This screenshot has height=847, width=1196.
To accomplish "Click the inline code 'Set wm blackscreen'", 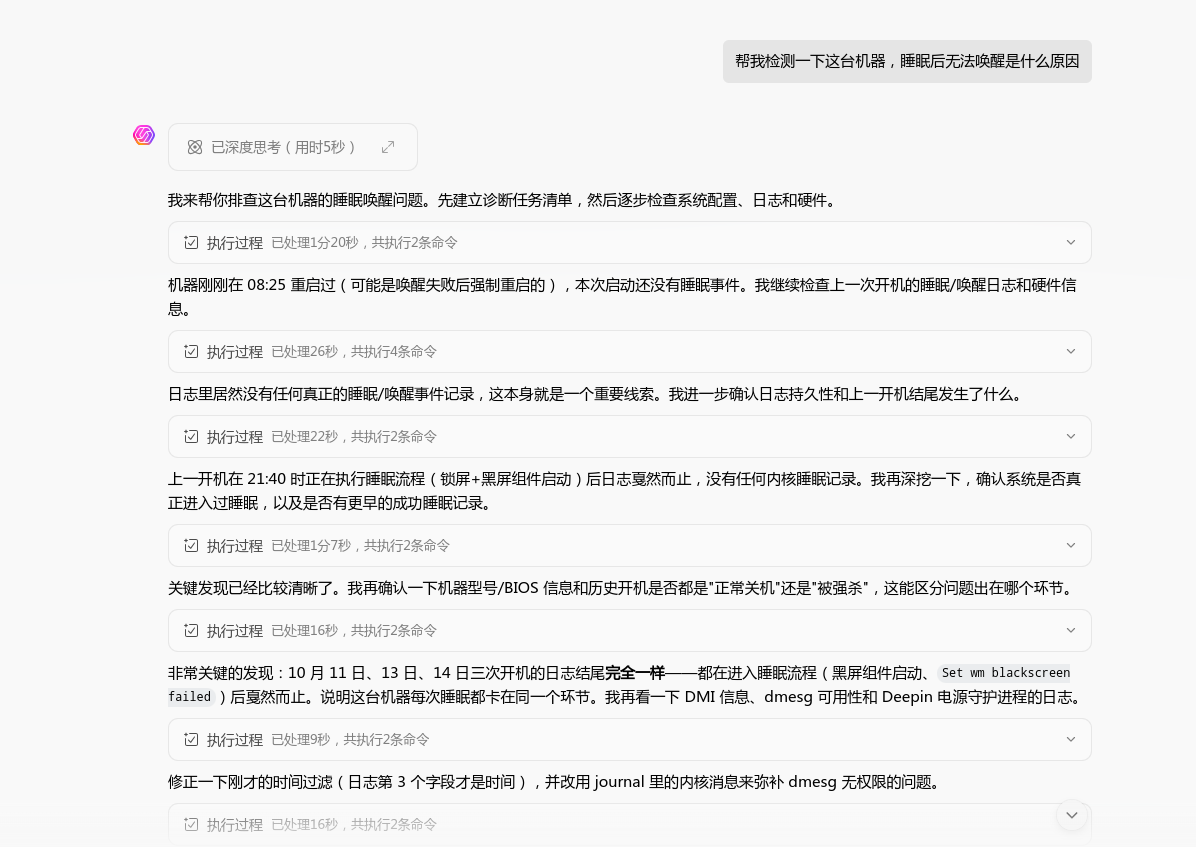I will [1005, 673].
